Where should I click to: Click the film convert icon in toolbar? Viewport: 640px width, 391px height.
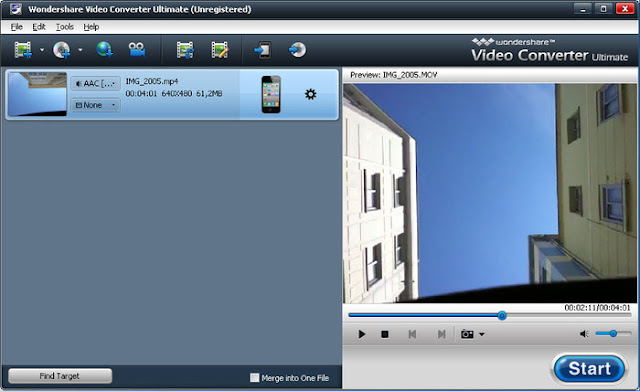[185, 50]
